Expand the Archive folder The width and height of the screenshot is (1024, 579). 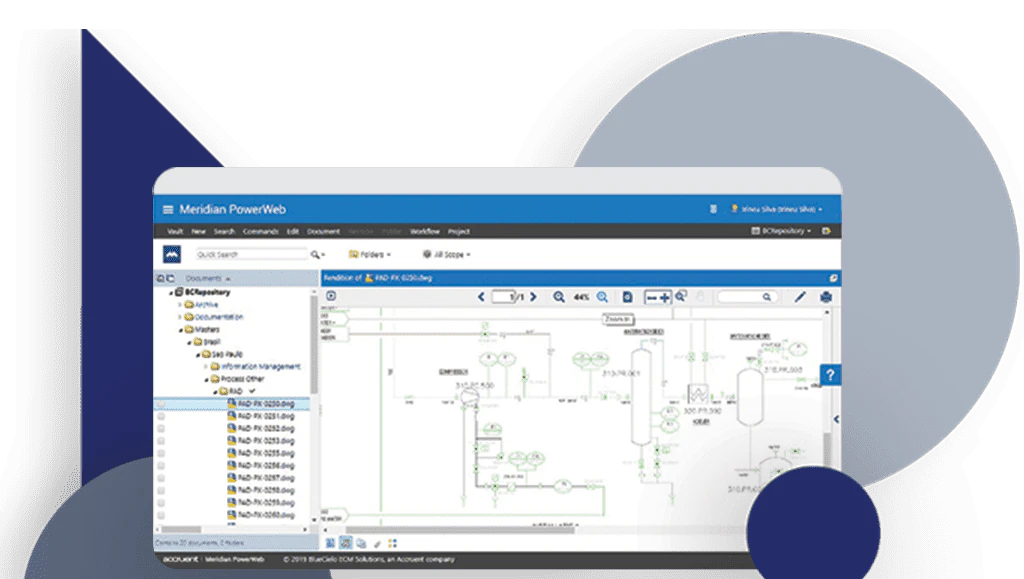pos(180,305)
